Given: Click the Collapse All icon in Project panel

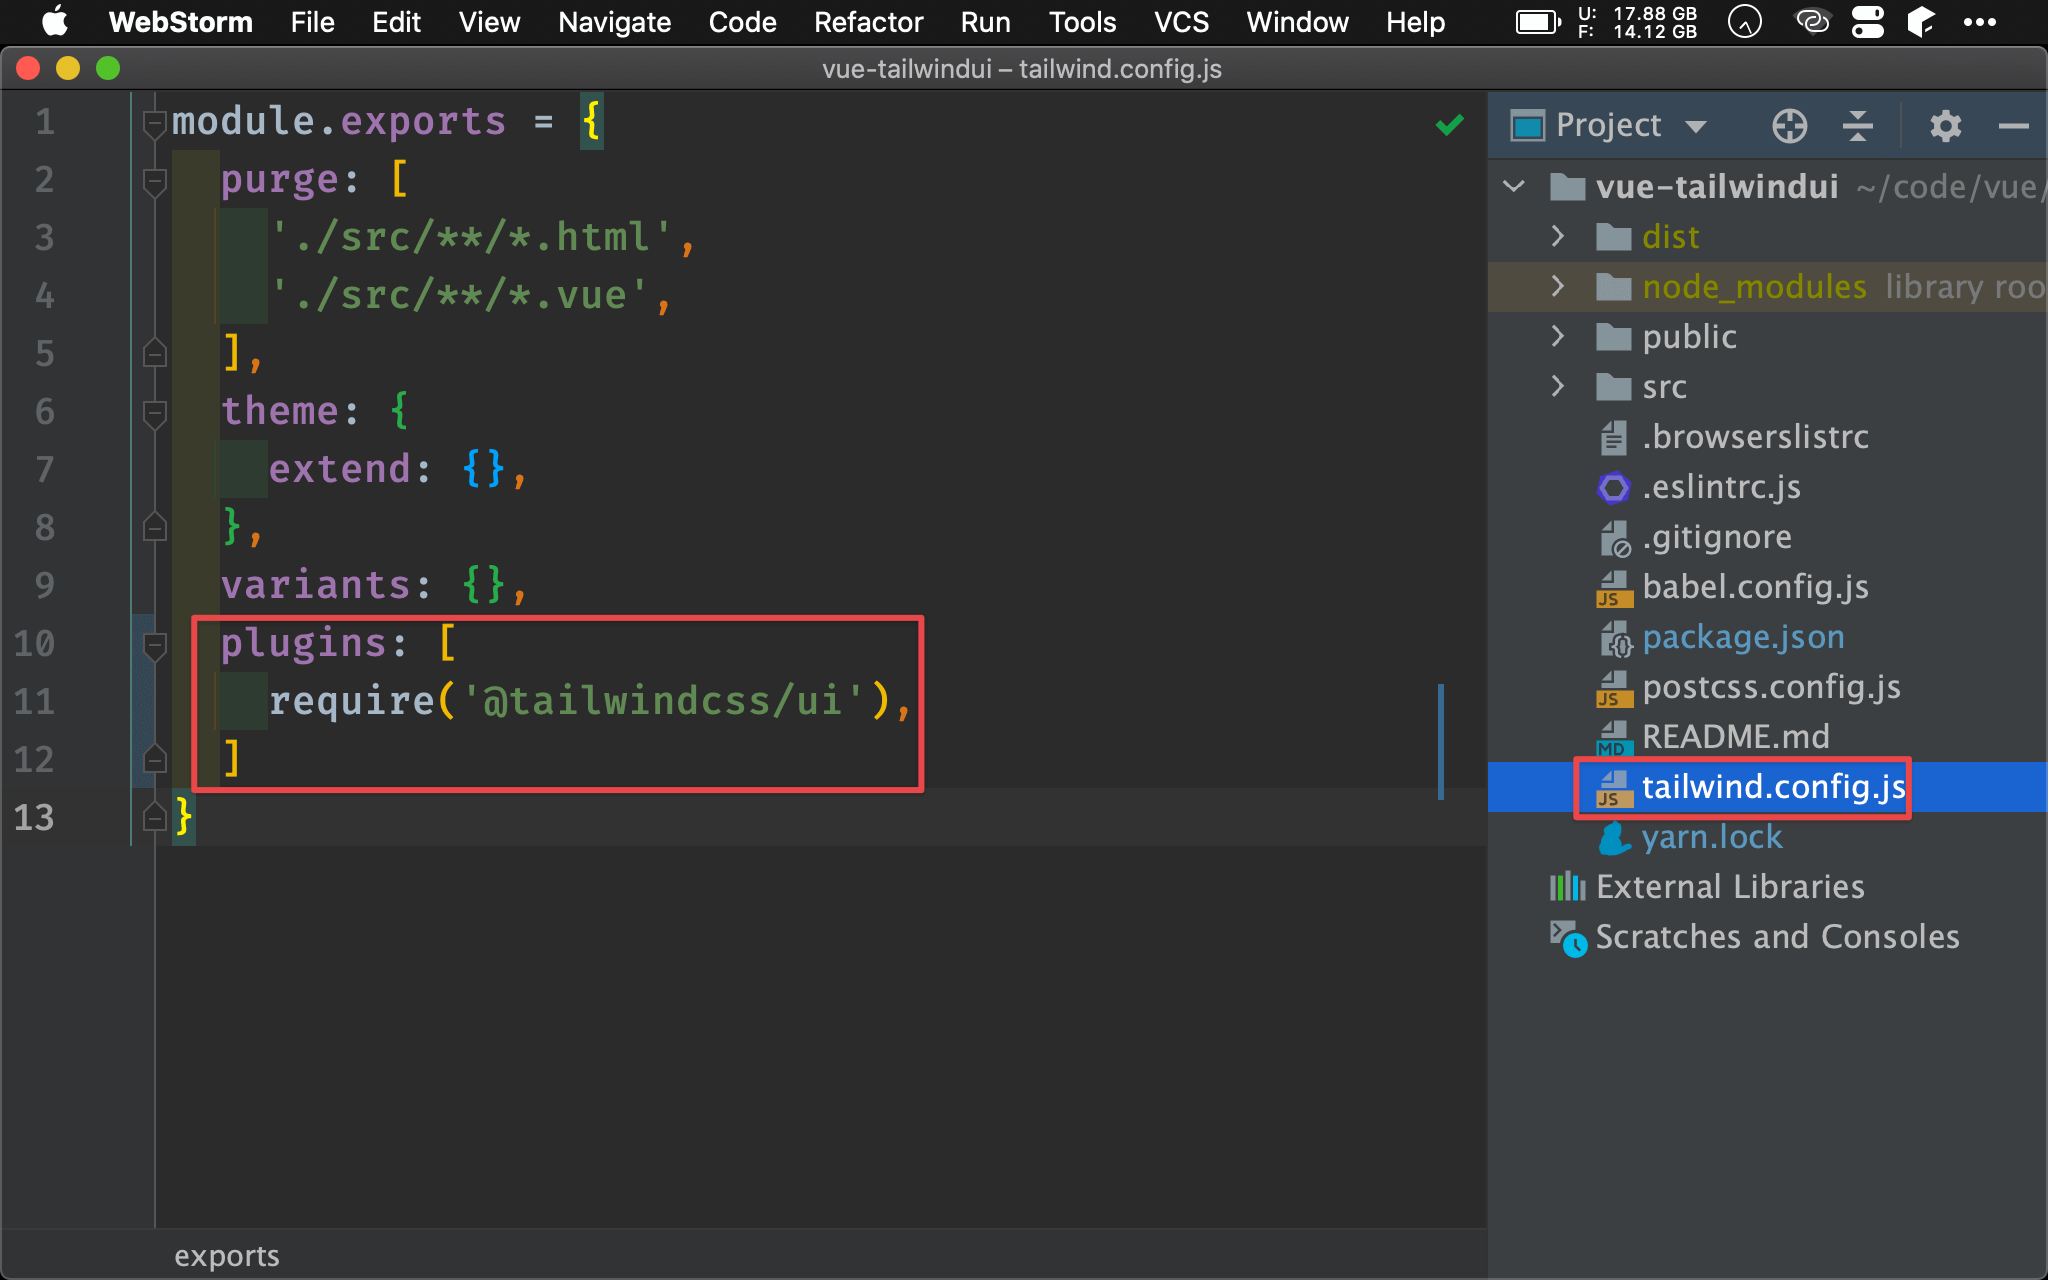Looking at the screenshot, I should pyautogui.click(x=1857, y=126).
